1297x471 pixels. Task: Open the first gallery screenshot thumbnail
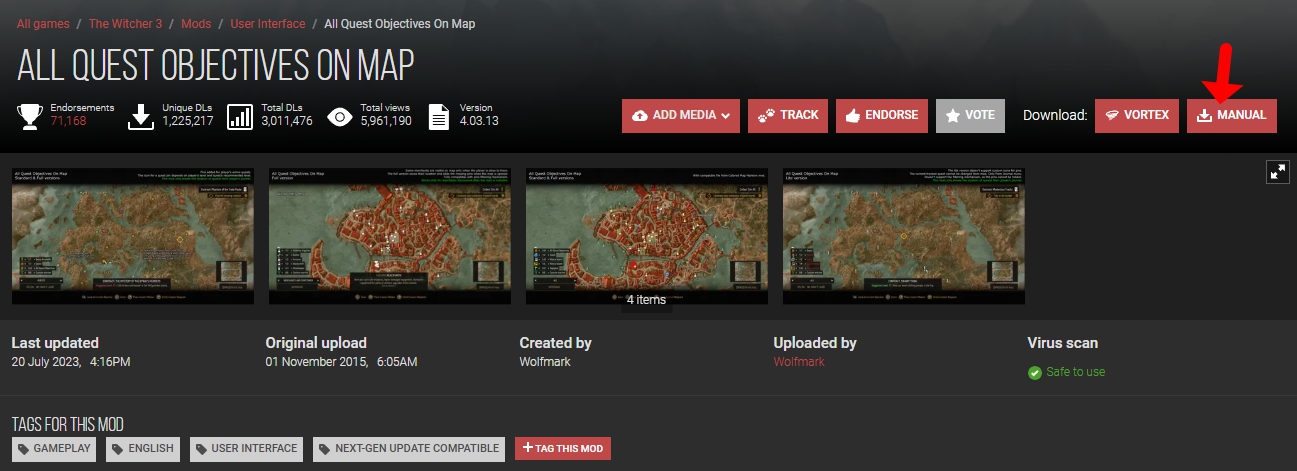(x=133, y=236)
